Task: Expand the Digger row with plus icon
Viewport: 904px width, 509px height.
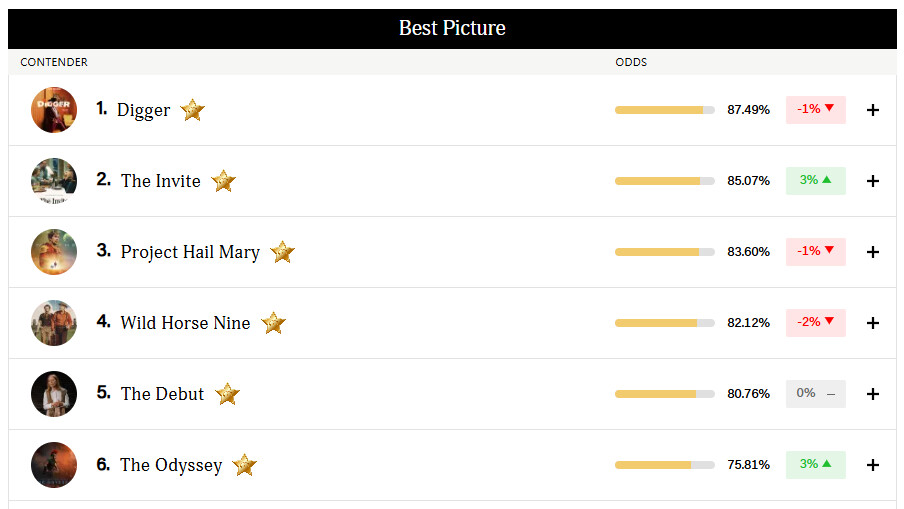Action: click(872, 110)
